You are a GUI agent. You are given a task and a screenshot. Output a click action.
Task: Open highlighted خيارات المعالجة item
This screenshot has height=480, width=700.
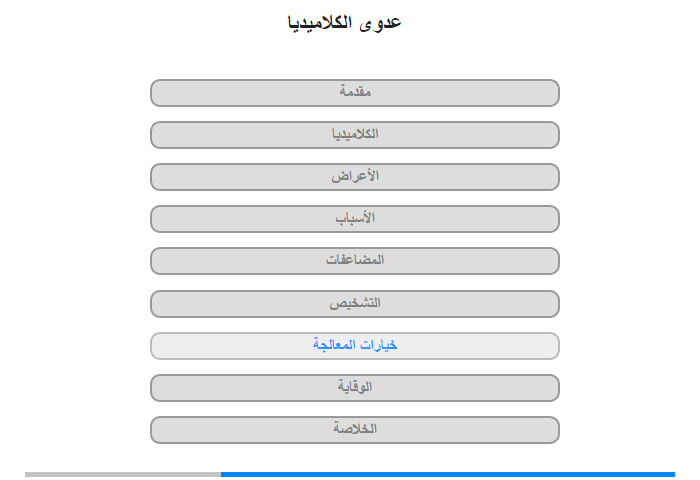[354, 346]
